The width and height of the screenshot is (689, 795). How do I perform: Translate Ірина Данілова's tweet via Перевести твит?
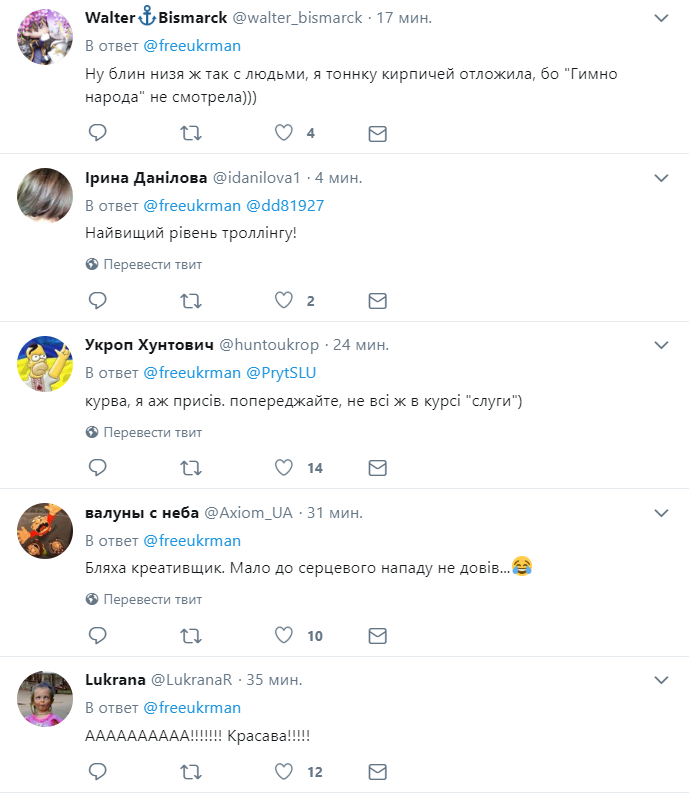(x=152, y=264)
